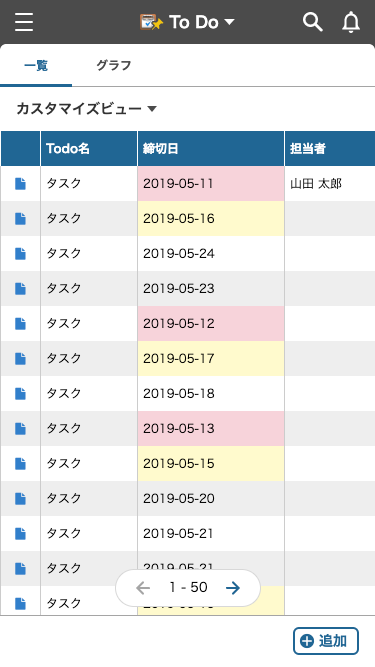Open record icon for 2019-05-20 row
The image size is (375, 667).
point(20,499)
